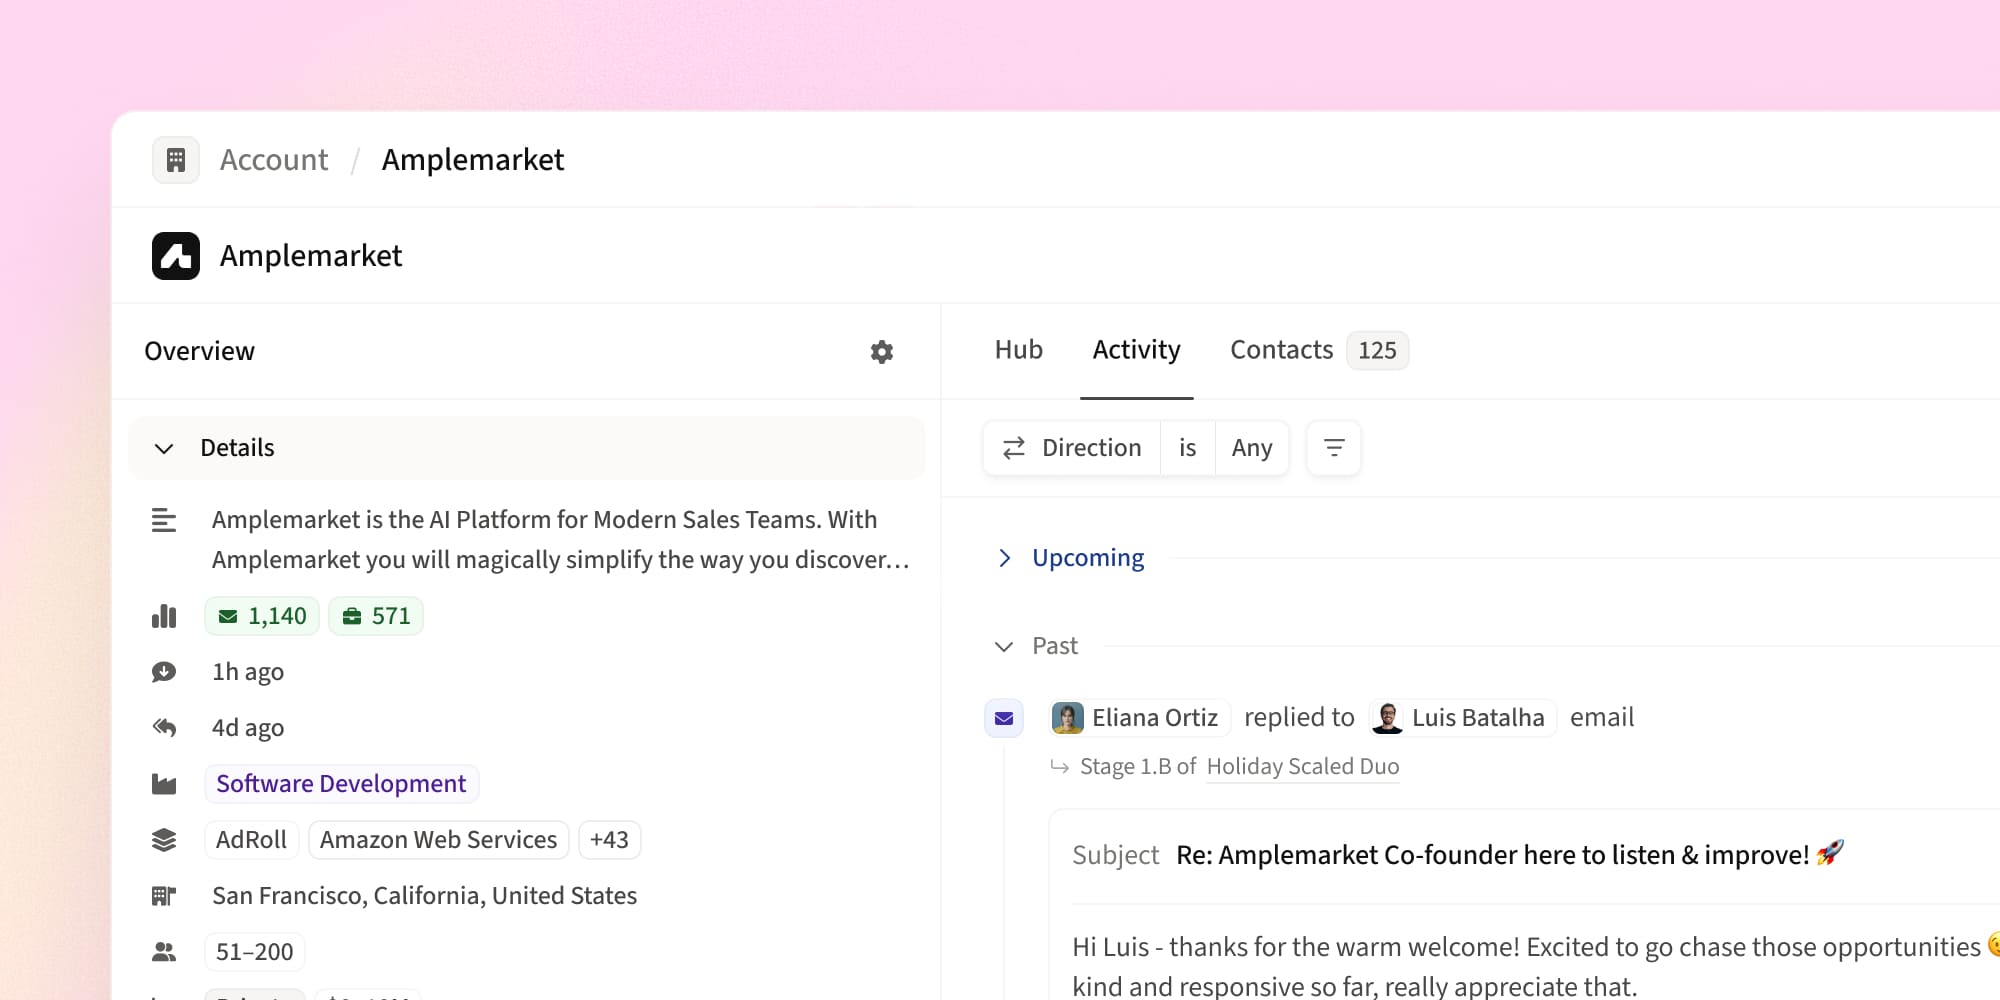Expand the Upcoming section chevron
The height and width of the screenshot is (1000, 2000).
pos(1005,558)
